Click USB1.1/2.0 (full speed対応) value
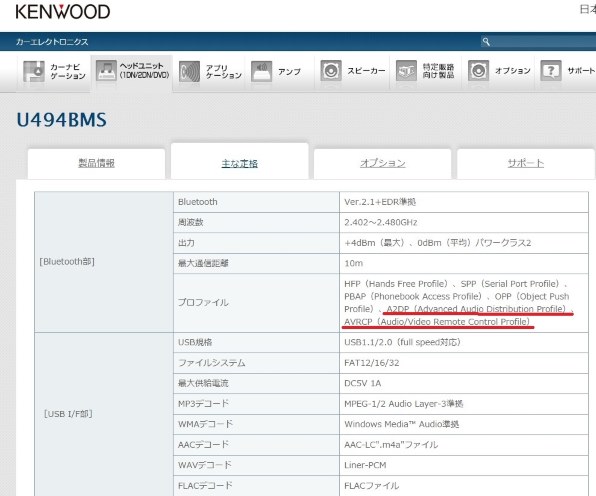Screen dimensions: 596x496 [403, 342]
